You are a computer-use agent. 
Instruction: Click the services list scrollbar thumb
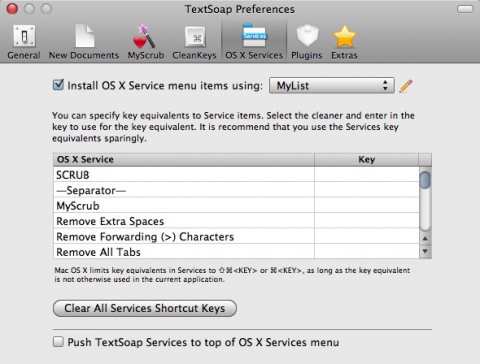click(425, 180)
